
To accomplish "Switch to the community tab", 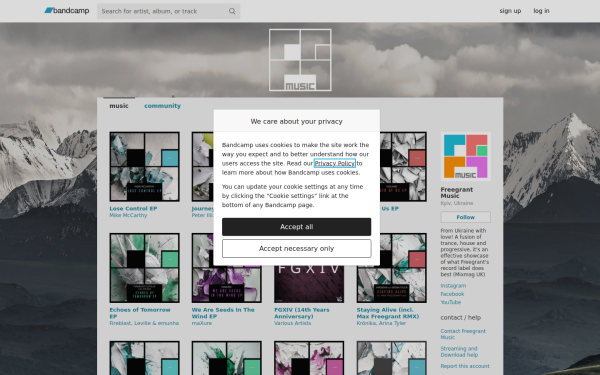I will [162, 106].
